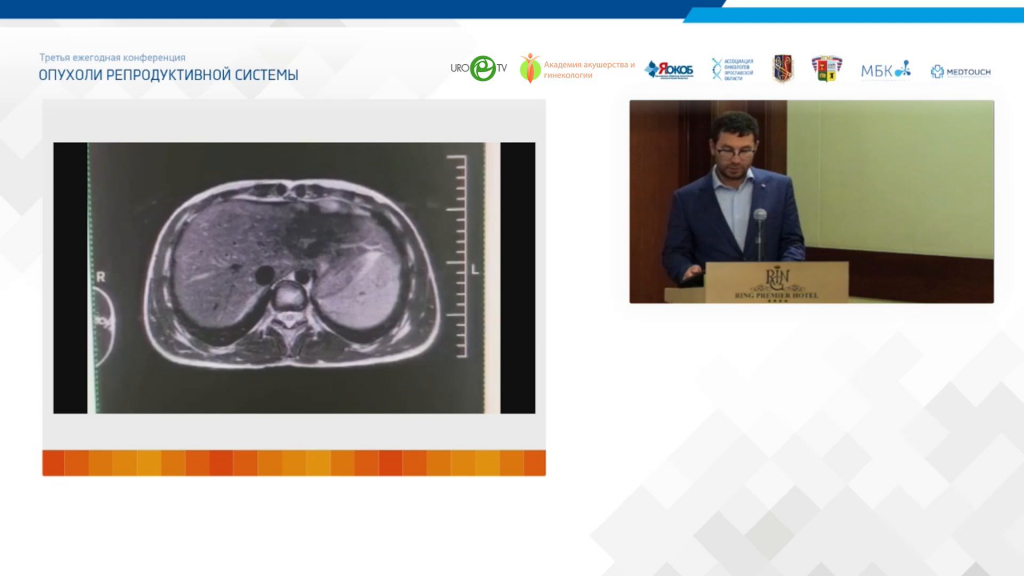Viewport: 1024px width, 576px height.
Task: Click the Третья ежегодная конференция subtitle
Action: pos(112,58)
